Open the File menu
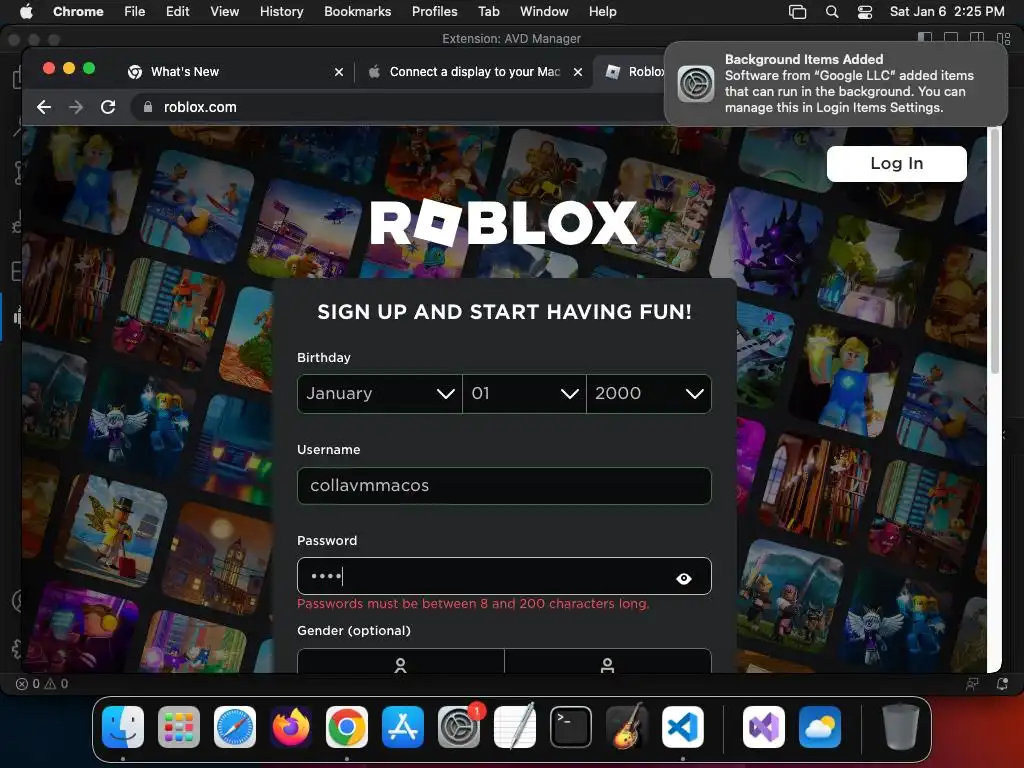Image resolution: width=1024 pixels, height=768 pixels. click(135, 12)
